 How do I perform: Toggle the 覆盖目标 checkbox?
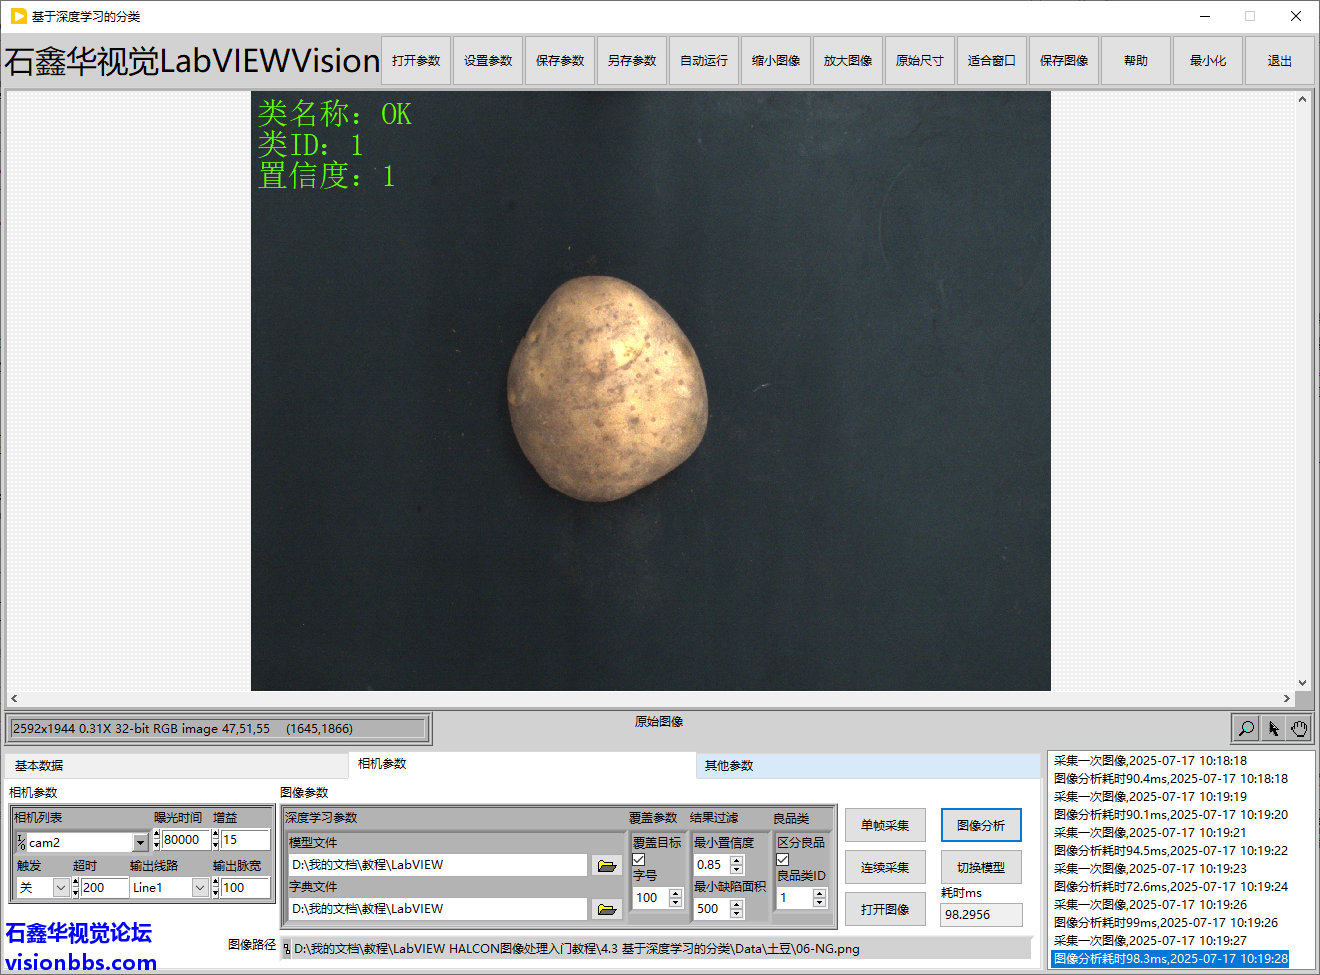tap(639, 860)
